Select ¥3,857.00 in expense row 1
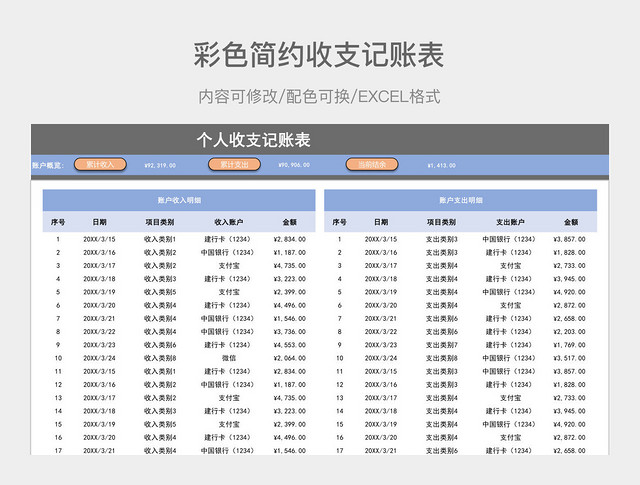Viewport: 640px width, 485px height. [569, 239]
